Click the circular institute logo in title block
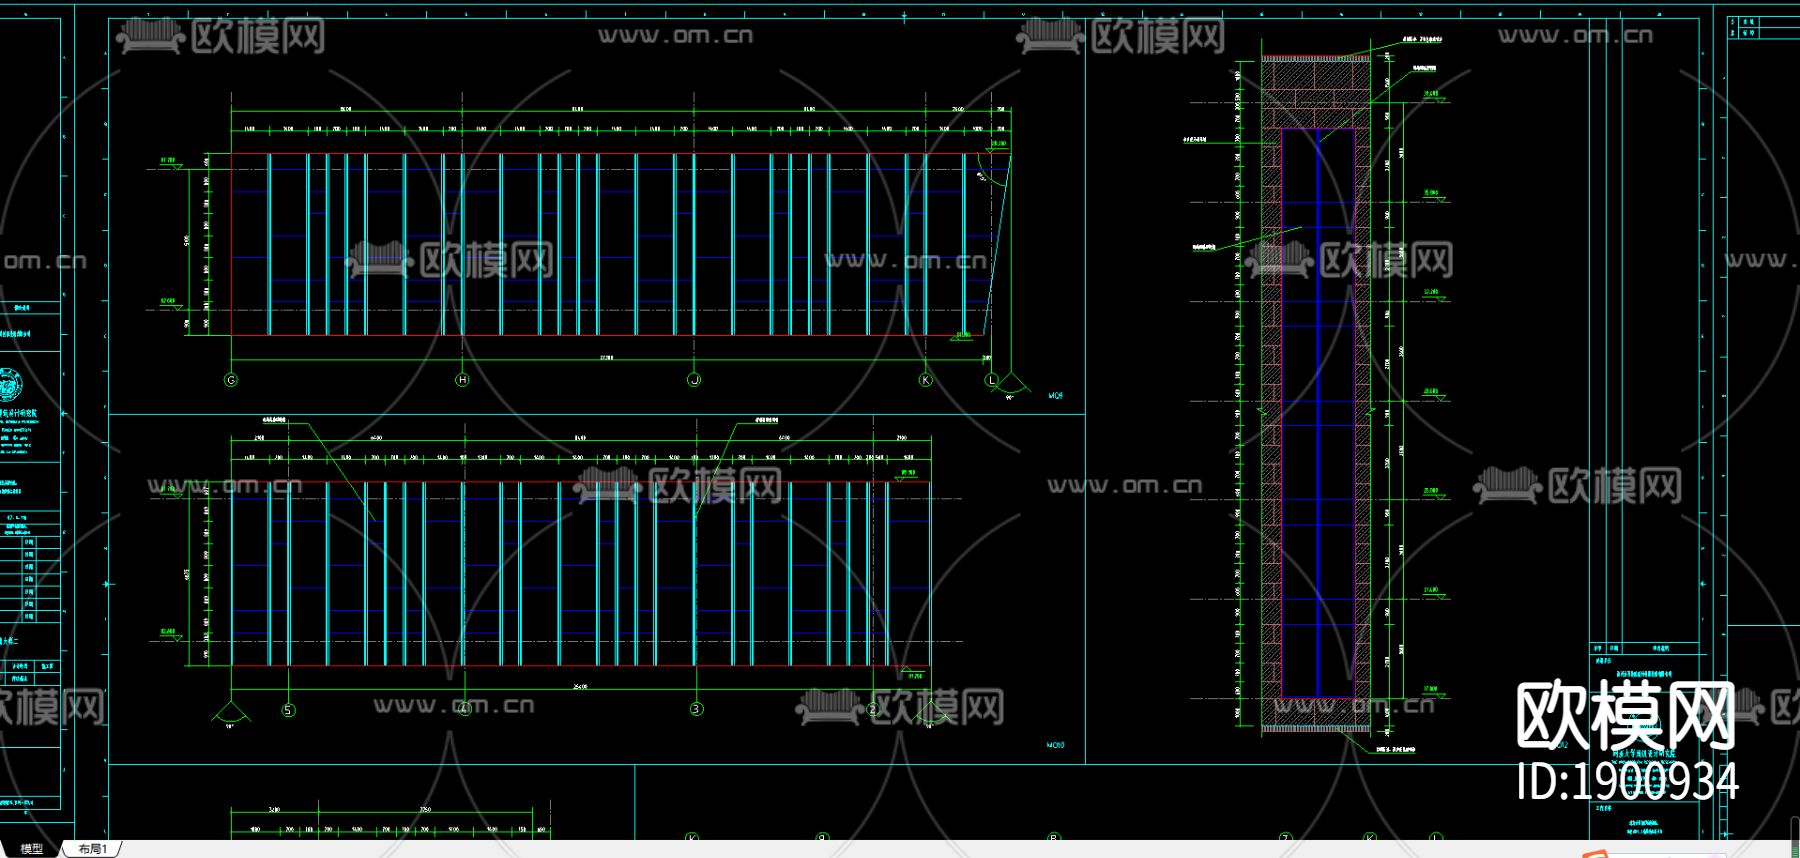The width and height of the screenshot is (1800, 858). click(10, 384)
